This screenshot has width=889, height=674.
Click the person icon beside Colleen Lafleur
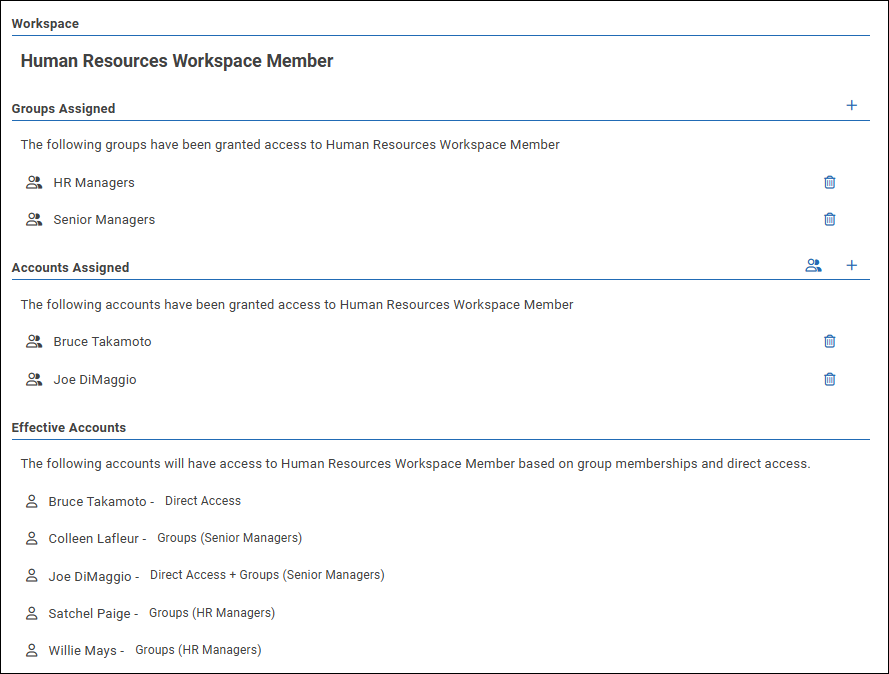click(32, 538)
